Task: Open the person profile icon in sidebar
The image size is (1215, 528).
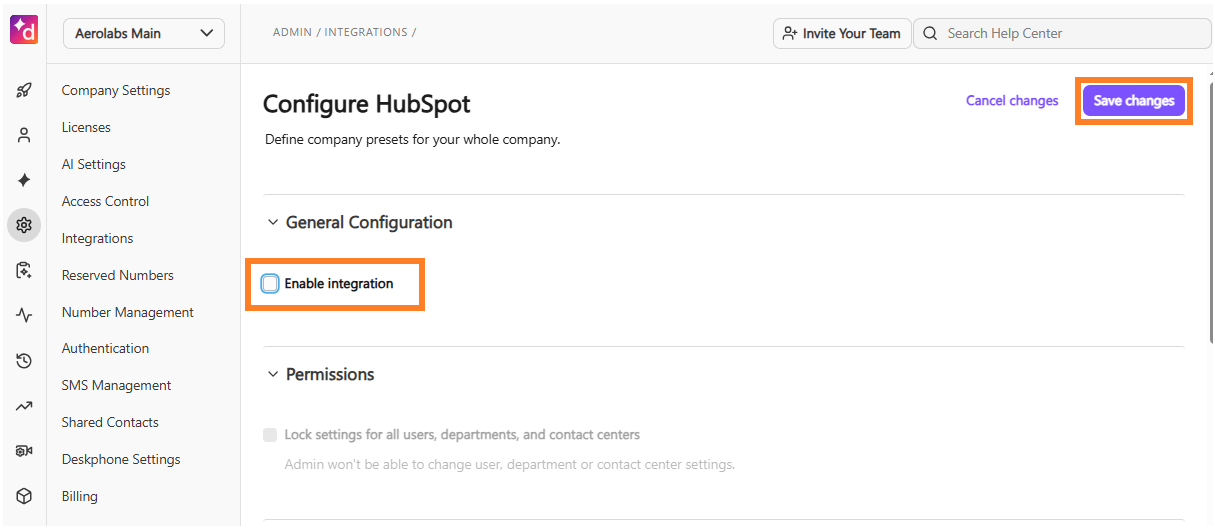Action: point(24,135)
